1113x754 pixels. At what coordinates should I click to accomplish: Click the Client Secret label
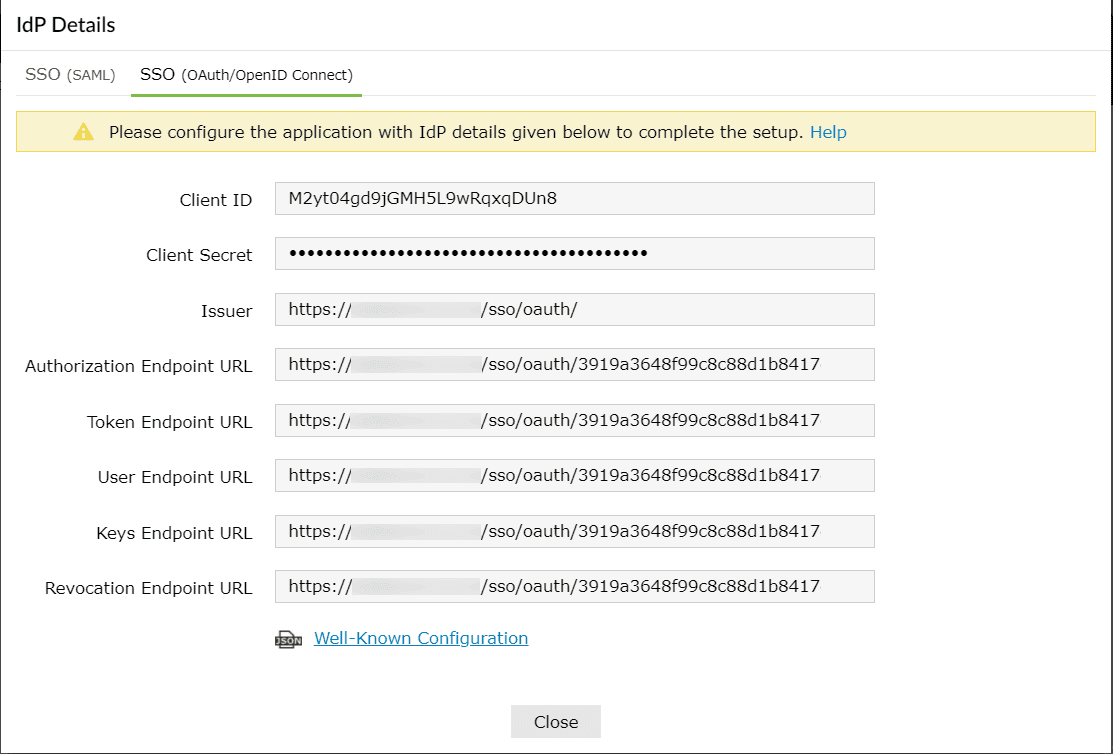198,254
